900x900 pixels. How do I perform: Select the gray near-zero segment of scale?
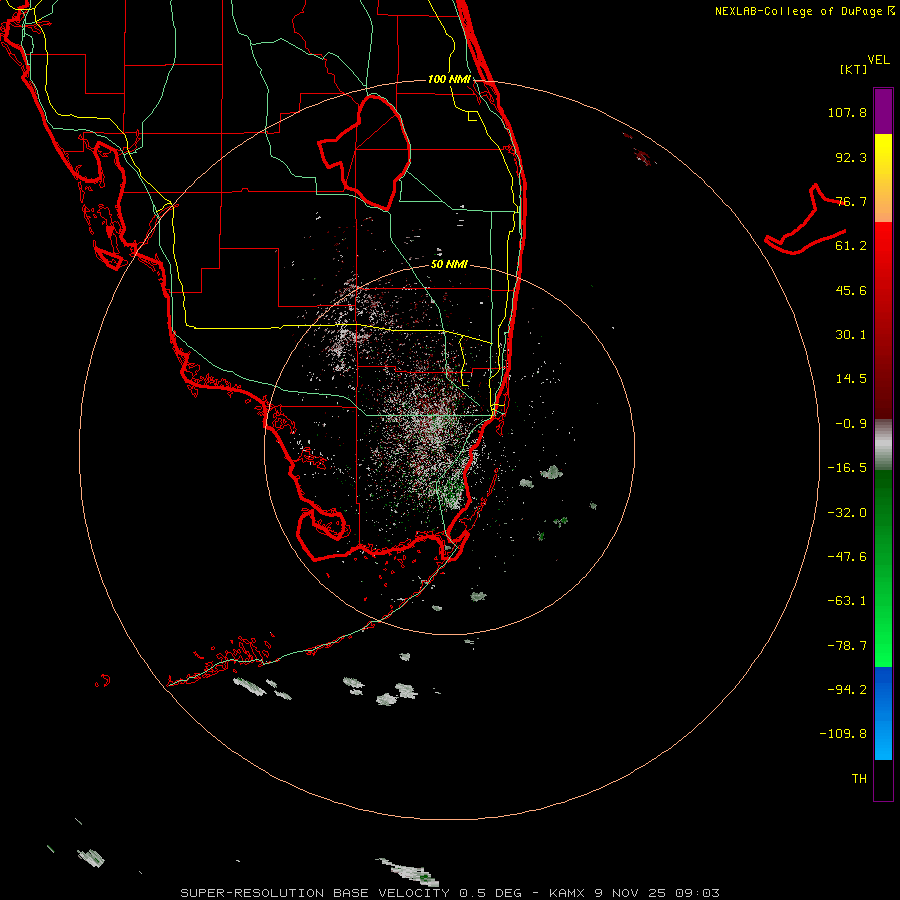(883, 445)
